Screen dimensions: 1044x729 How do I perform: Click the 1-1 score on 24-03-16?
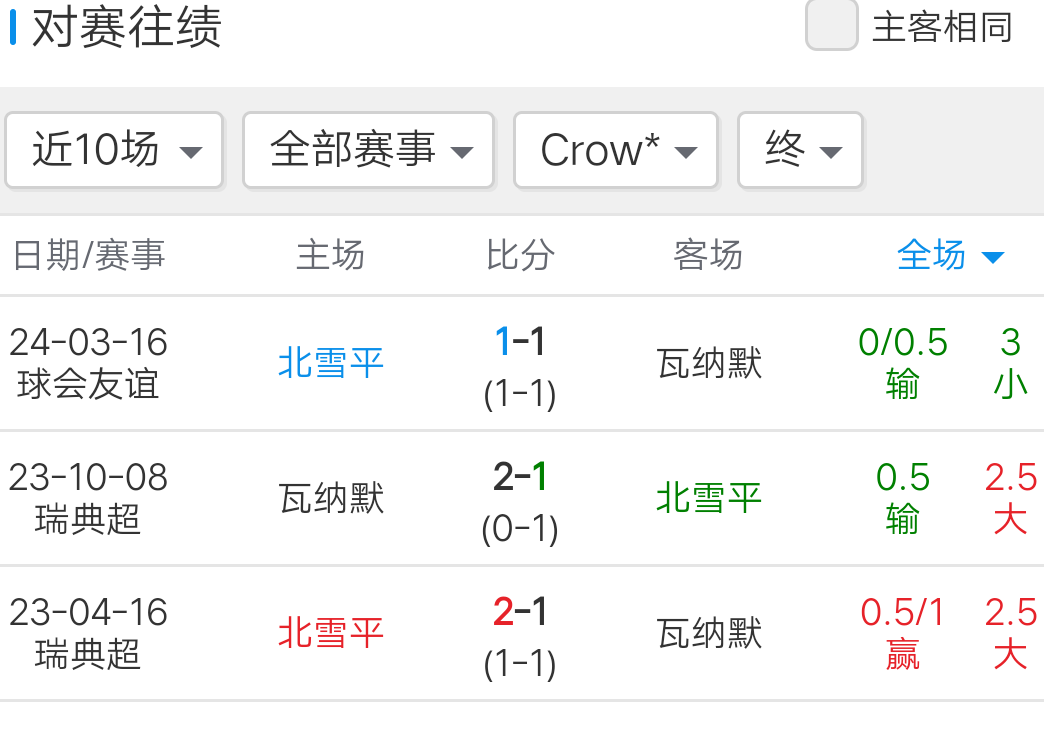point(520,343)
